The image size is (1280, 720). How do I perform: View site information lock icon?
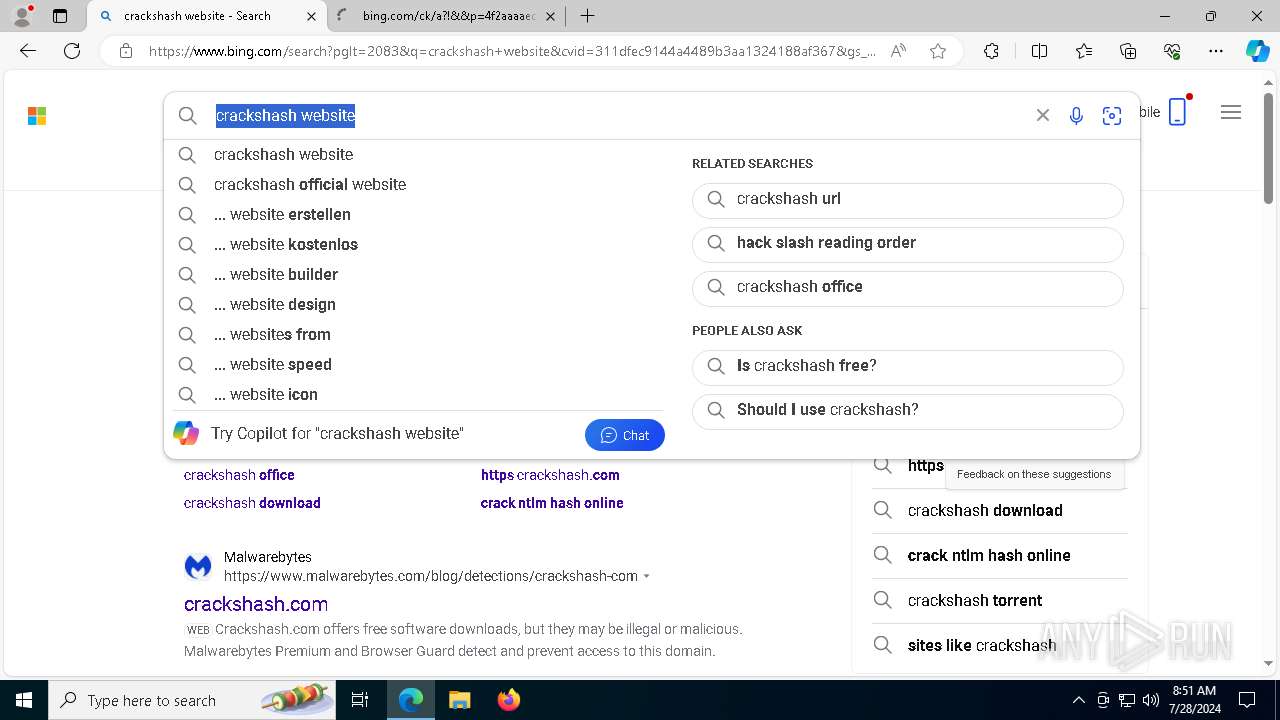pos(126,51)
